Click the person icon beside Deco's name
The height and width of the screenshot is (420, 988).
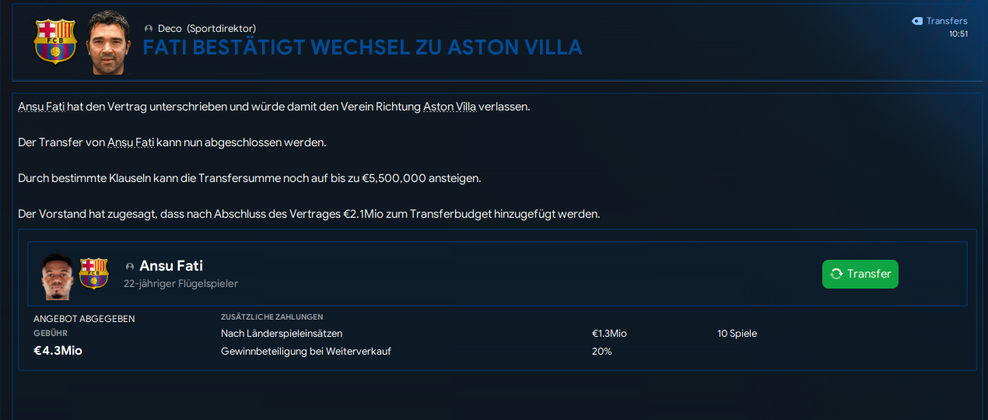[x=149, y=29]
